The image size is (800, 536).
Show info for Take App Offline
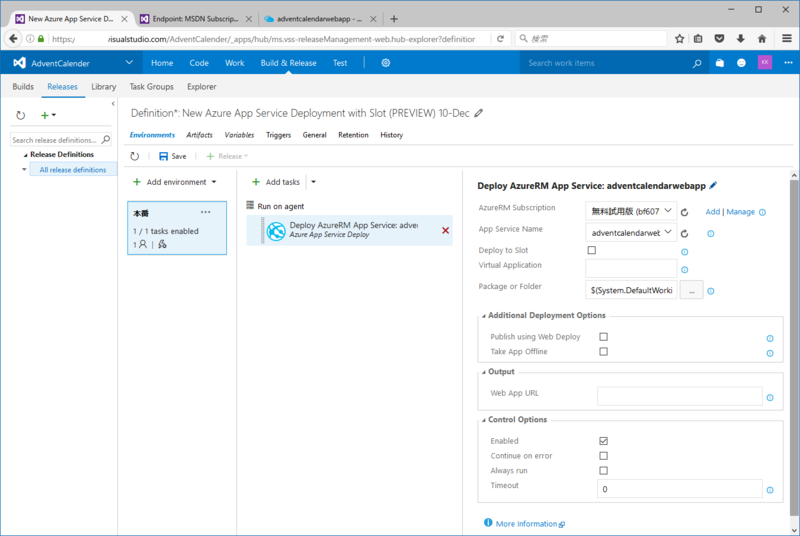770,353
